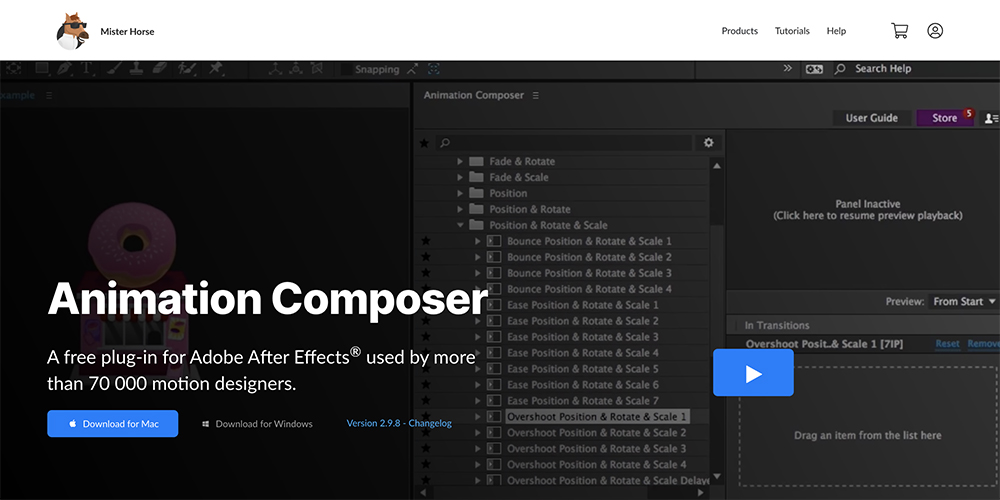The width and height of the screenshot is (1000, 500).
Task: Click the preset list scroll-down arrow
Action: [717, 476]
